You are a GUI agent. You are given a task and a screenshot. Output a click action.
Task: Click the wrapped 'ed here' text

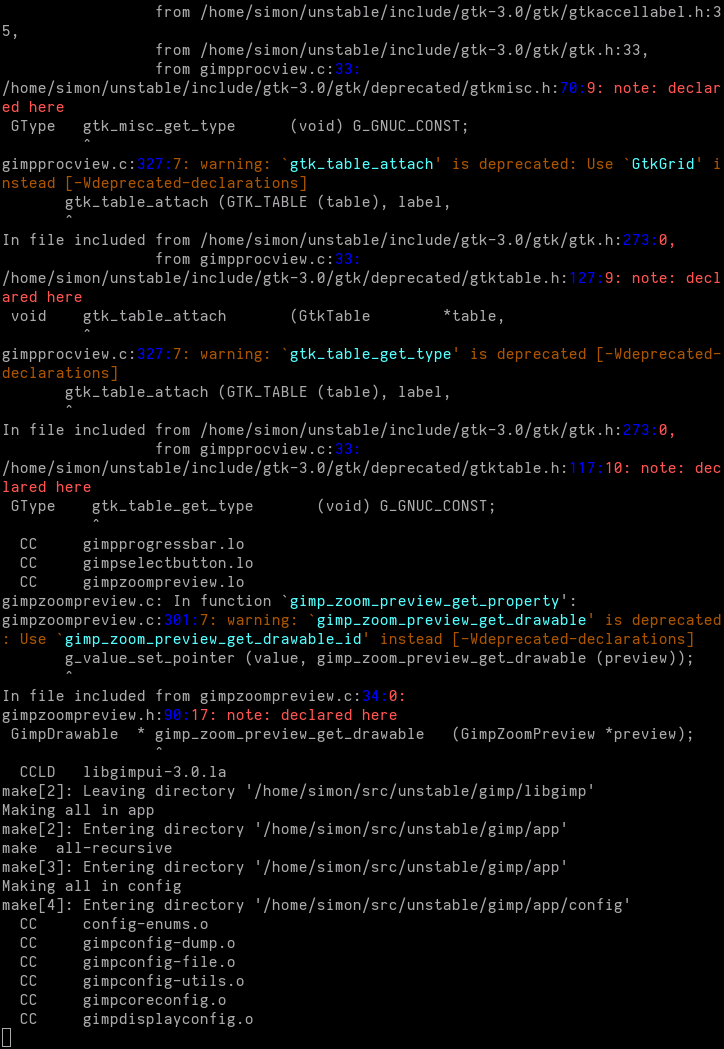(x=33, y=107)
